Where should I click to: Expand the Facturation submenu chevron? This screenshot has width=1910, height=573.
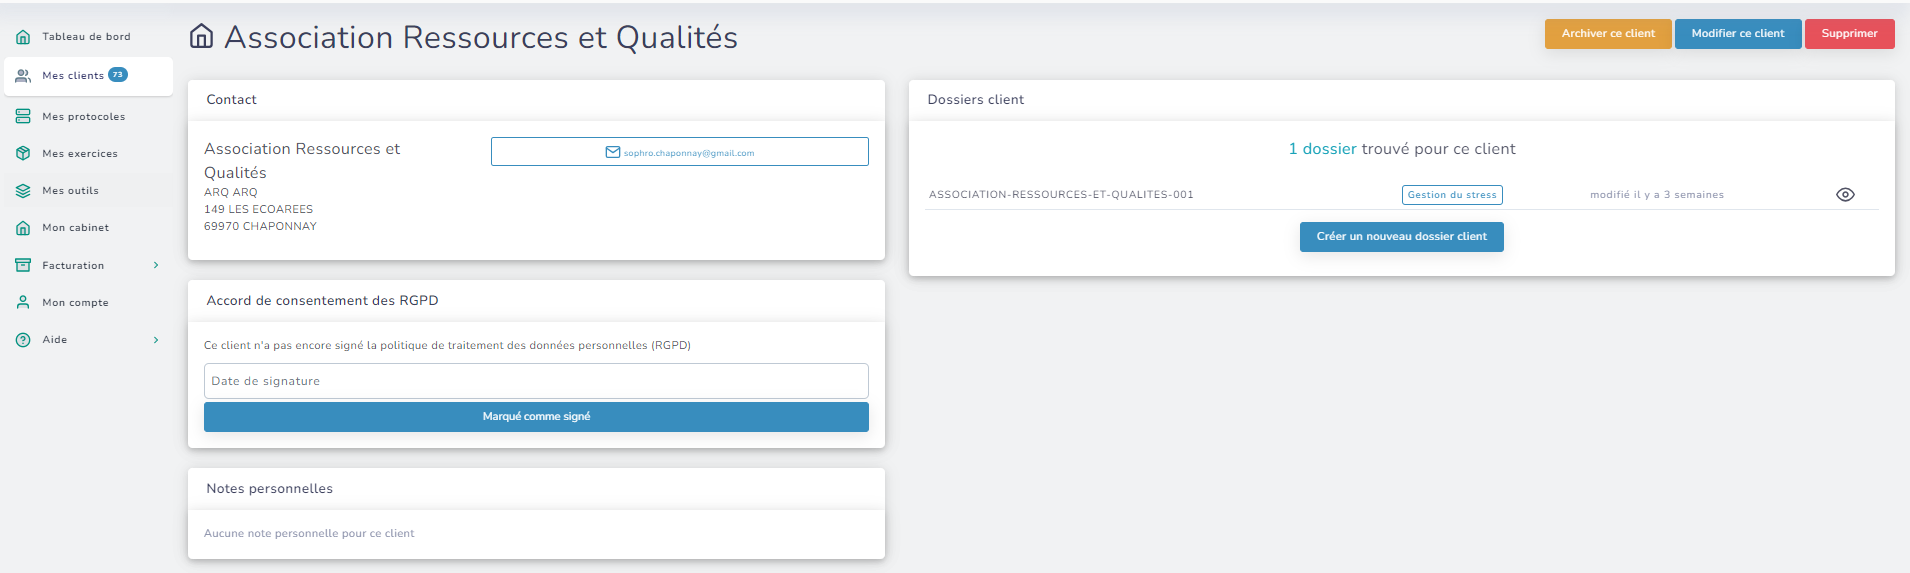(x=156, y=266)
